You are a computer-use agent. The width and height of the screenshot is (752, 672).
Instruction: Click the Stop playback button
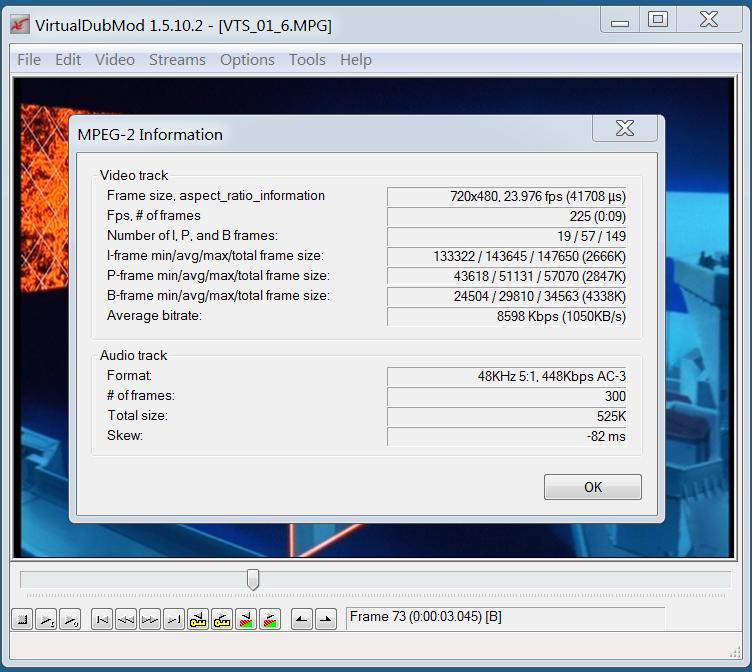point(22,619)
